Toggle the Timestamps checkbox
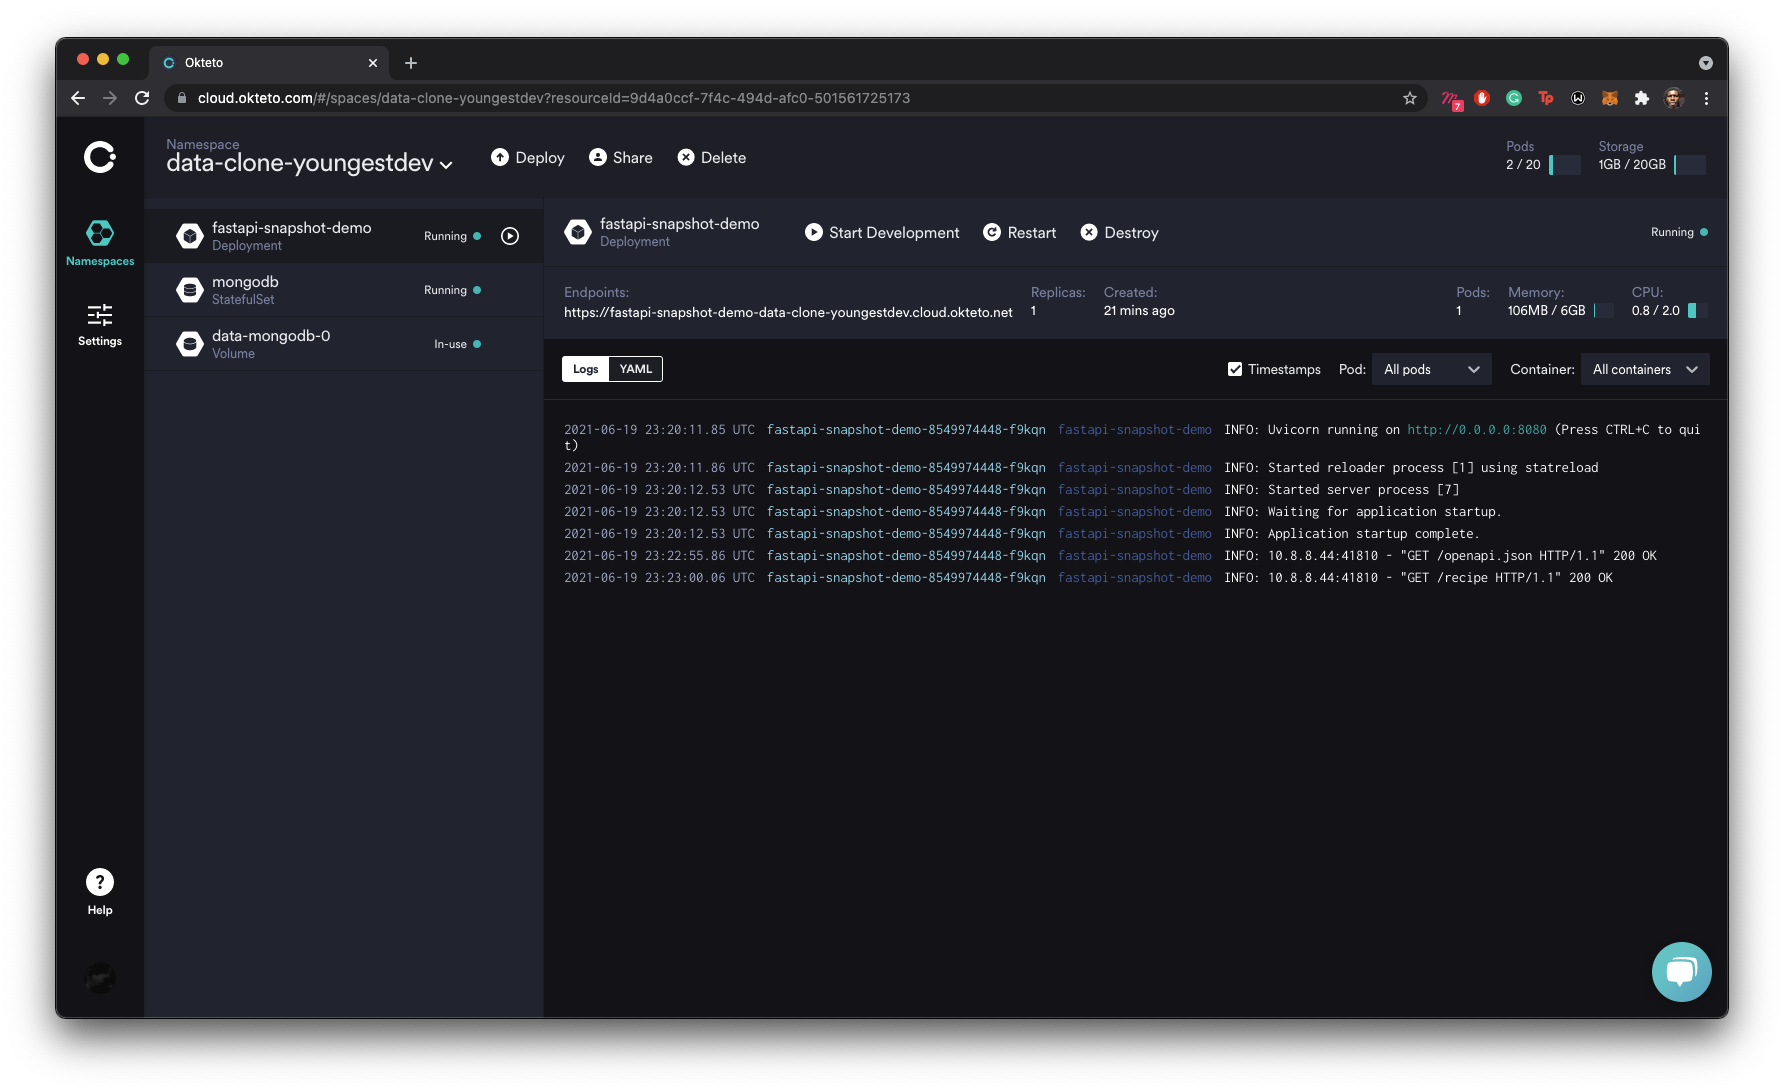The image size is (1784, 1092). (x=1235, y=369)
